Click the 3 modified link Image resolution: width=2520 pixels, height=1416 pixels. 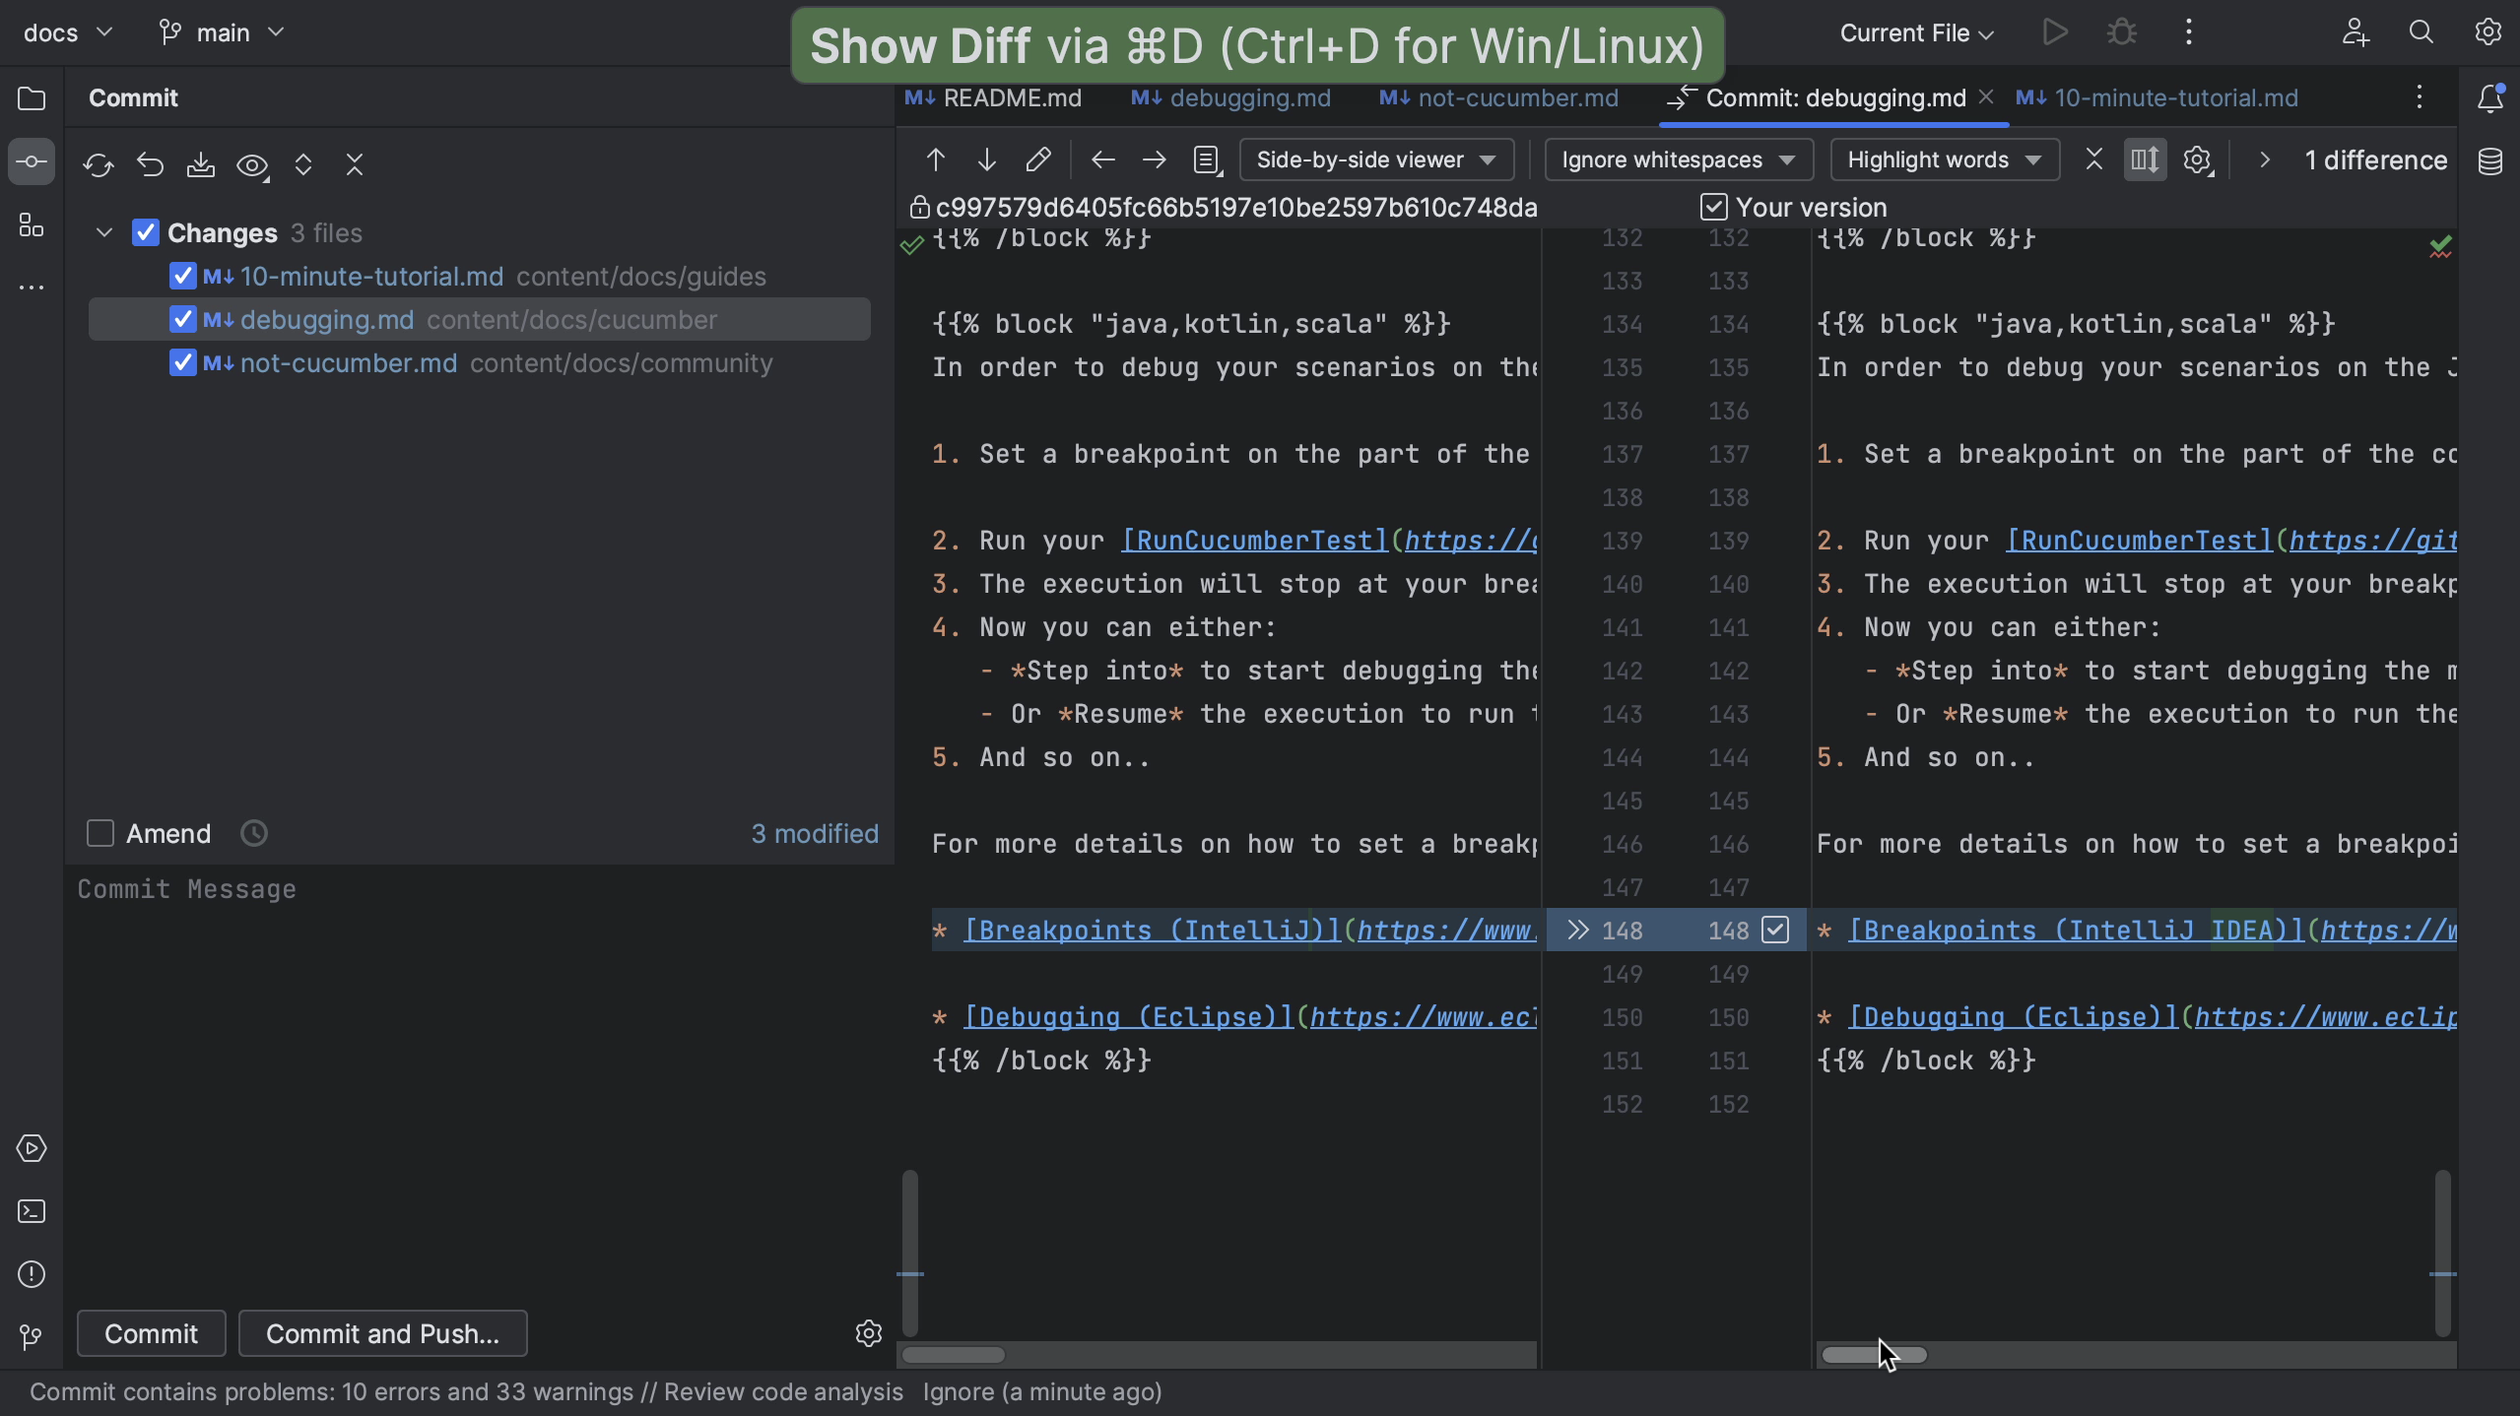(814, 834)
